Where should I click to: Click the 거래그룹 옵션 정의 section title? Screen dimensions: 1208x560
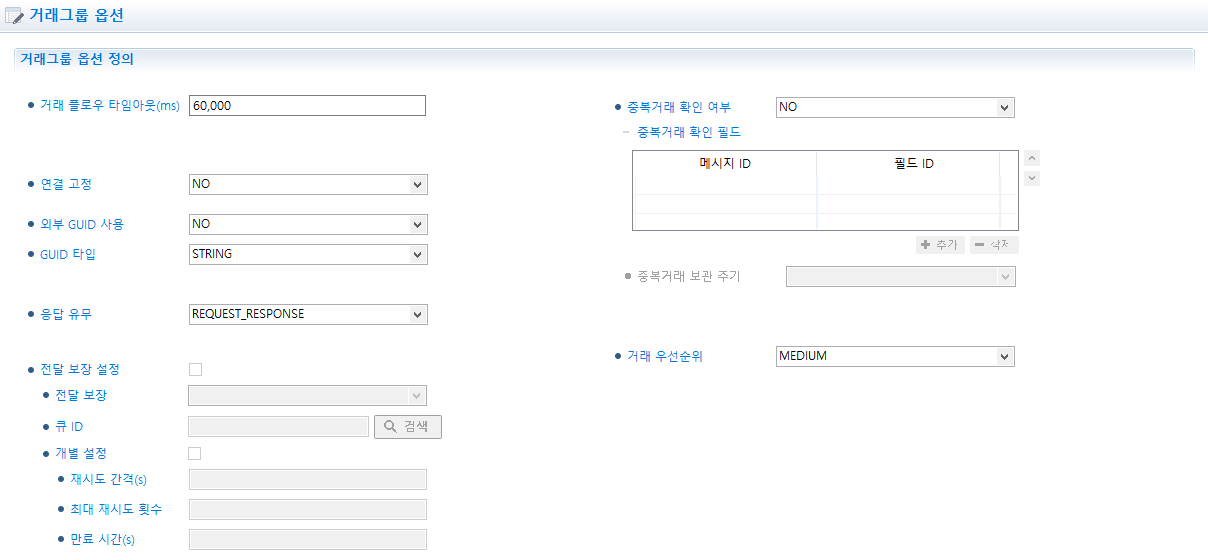coord(77,59)
